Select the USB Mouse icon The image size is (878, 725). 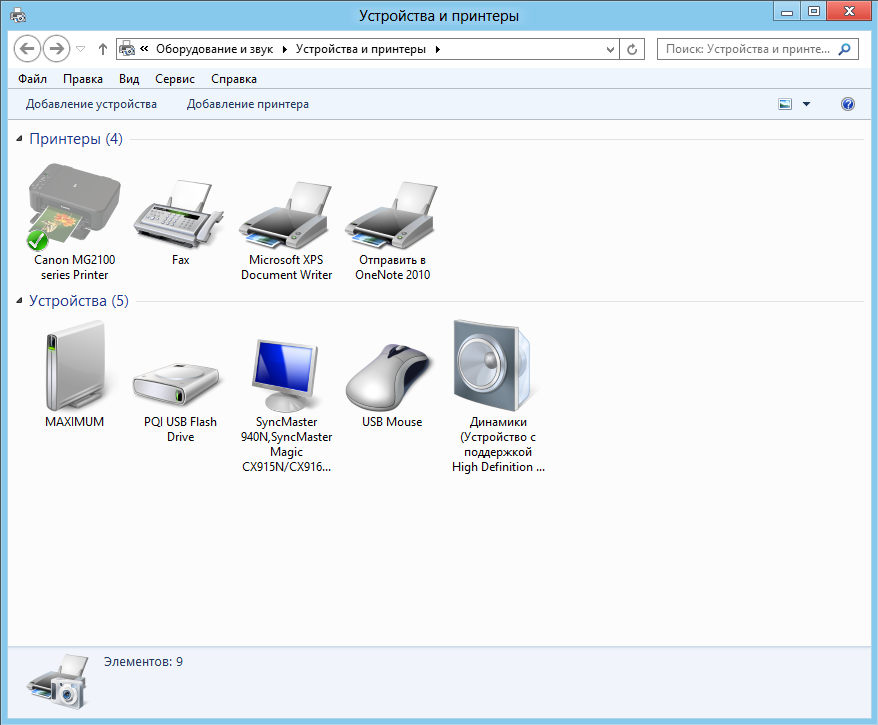click(x=389, y=377)
